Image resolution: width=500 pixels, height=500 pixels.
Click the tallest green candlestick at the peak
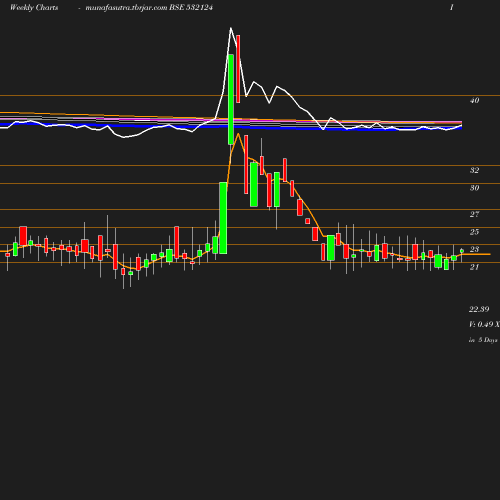[x=231, y=99]
